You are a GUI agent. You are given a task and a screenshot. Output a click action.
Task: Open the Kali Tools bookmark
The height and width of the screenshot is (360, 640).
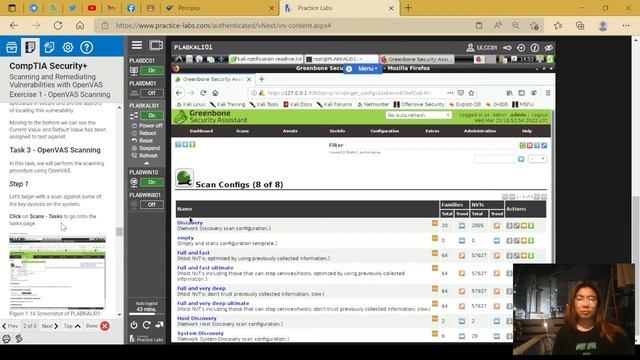click(264, 104)
